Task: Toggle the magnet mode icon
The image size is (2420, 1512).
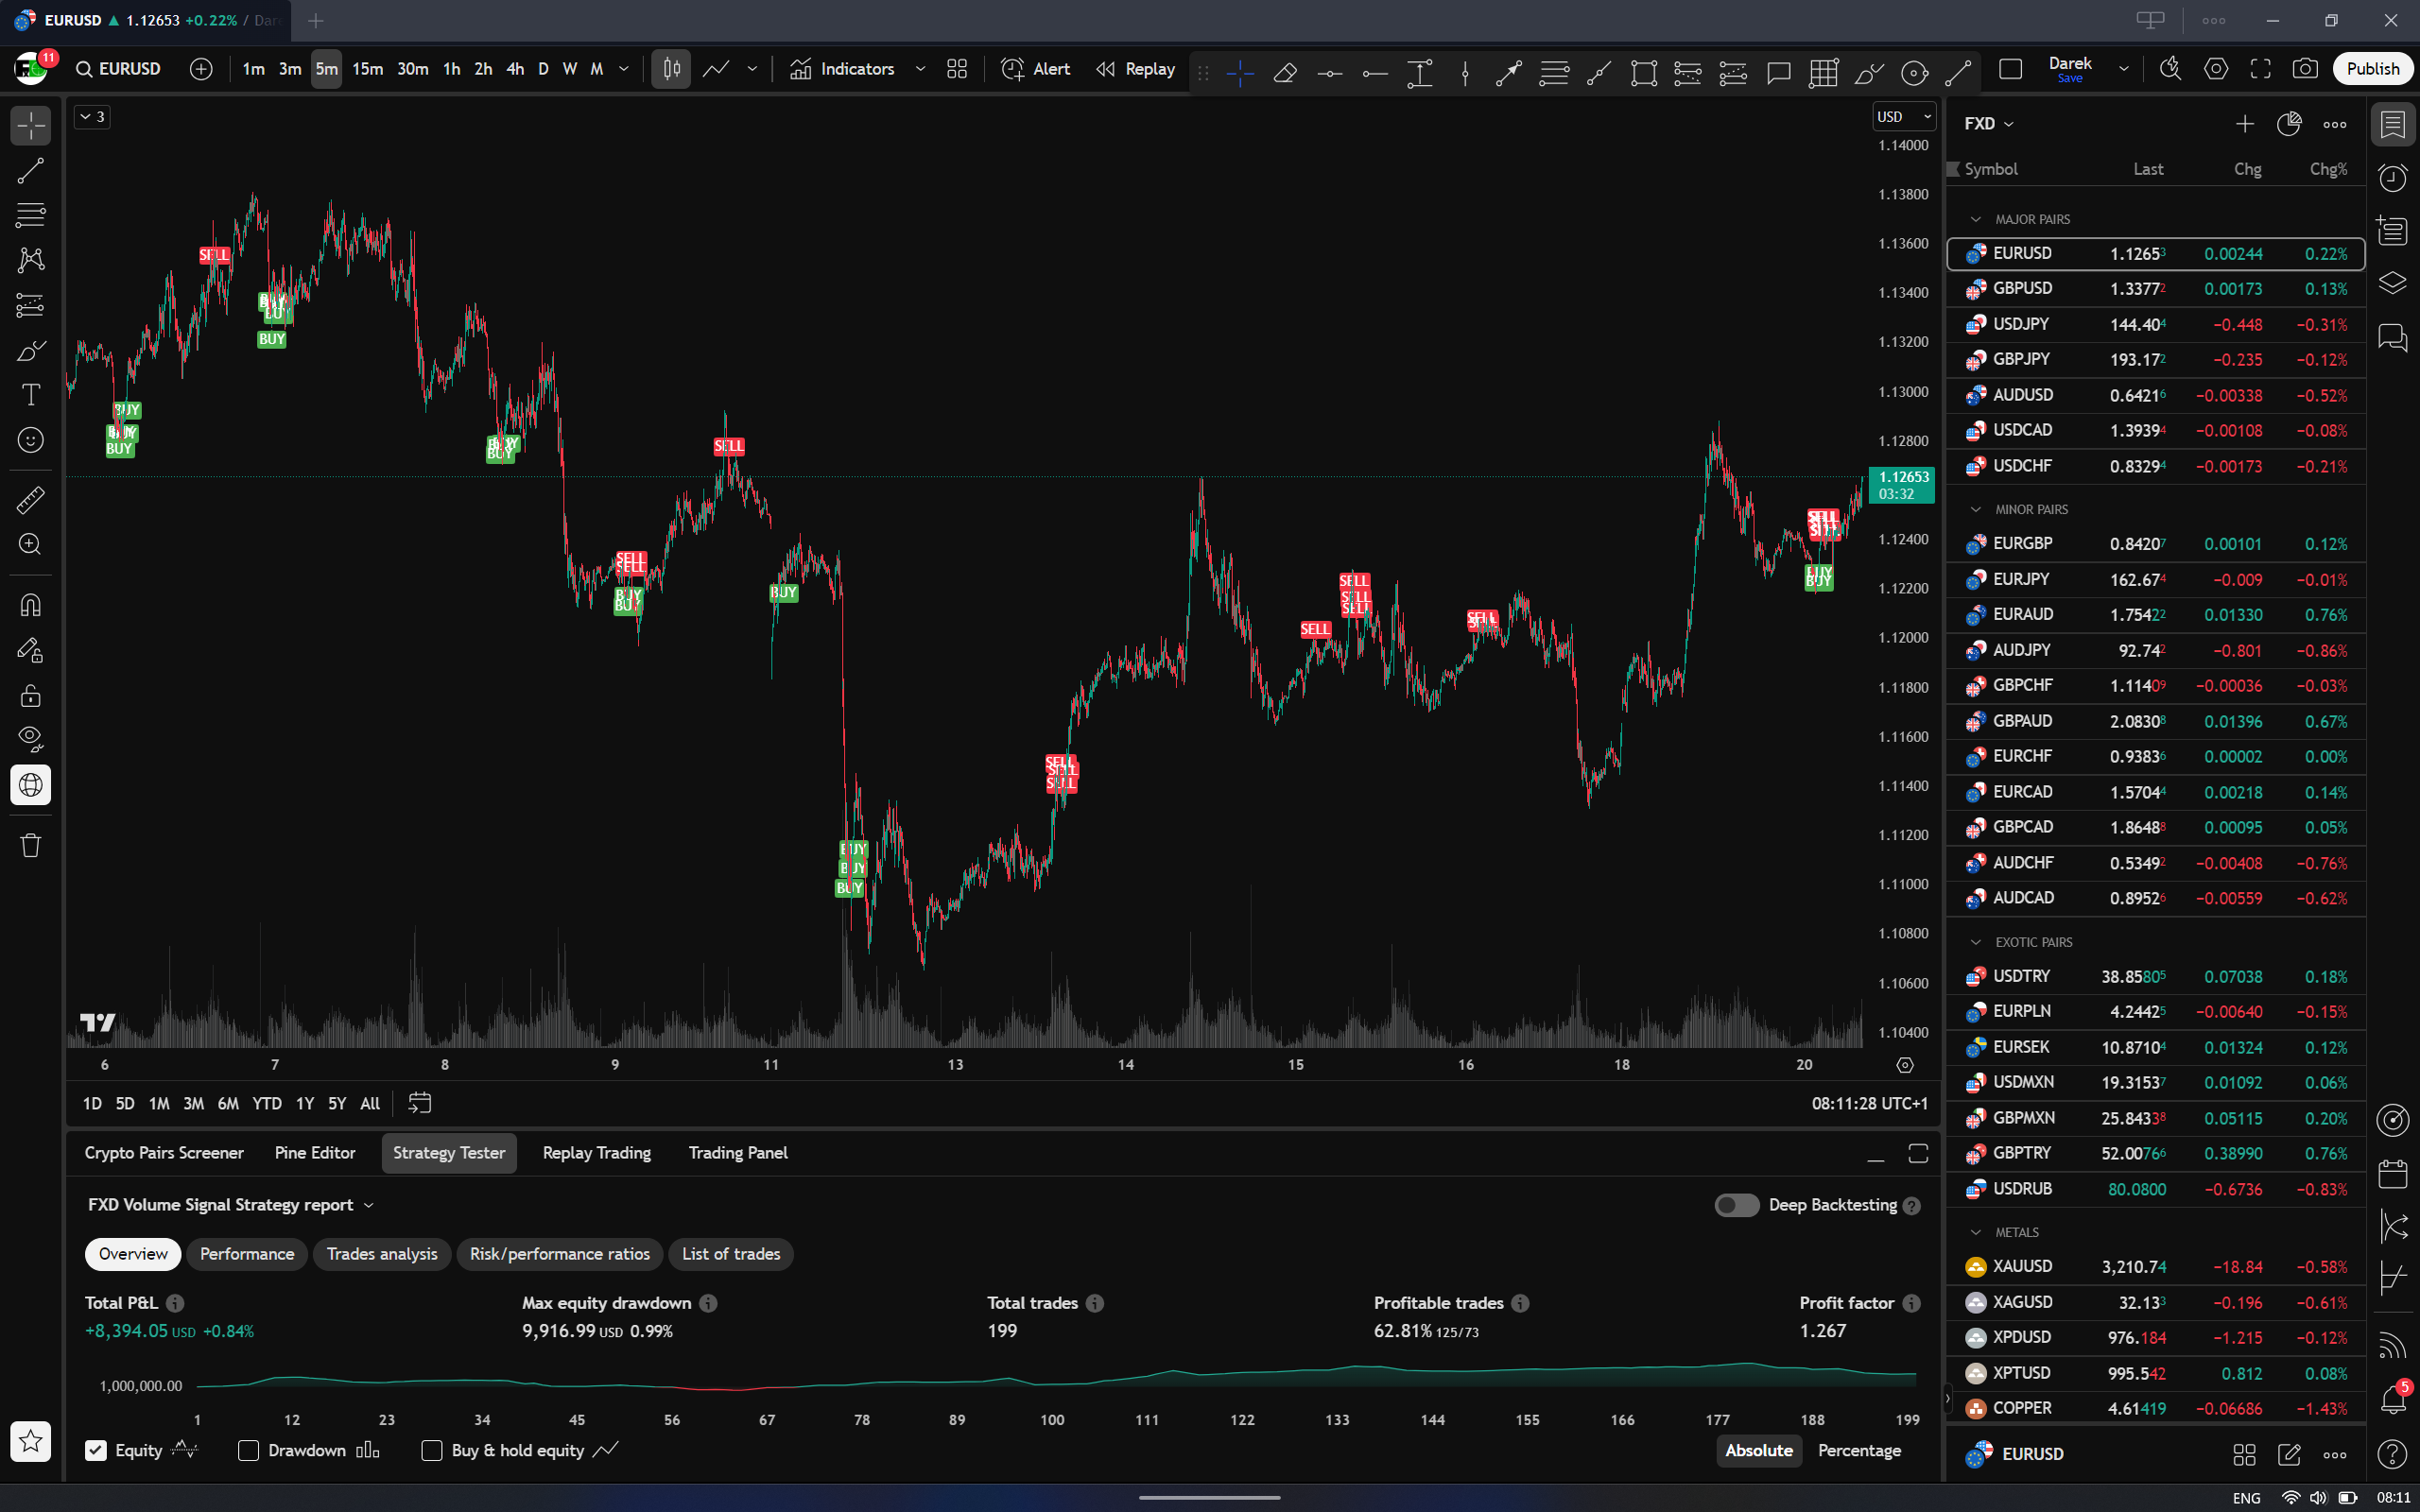Action: coord(31,605)
